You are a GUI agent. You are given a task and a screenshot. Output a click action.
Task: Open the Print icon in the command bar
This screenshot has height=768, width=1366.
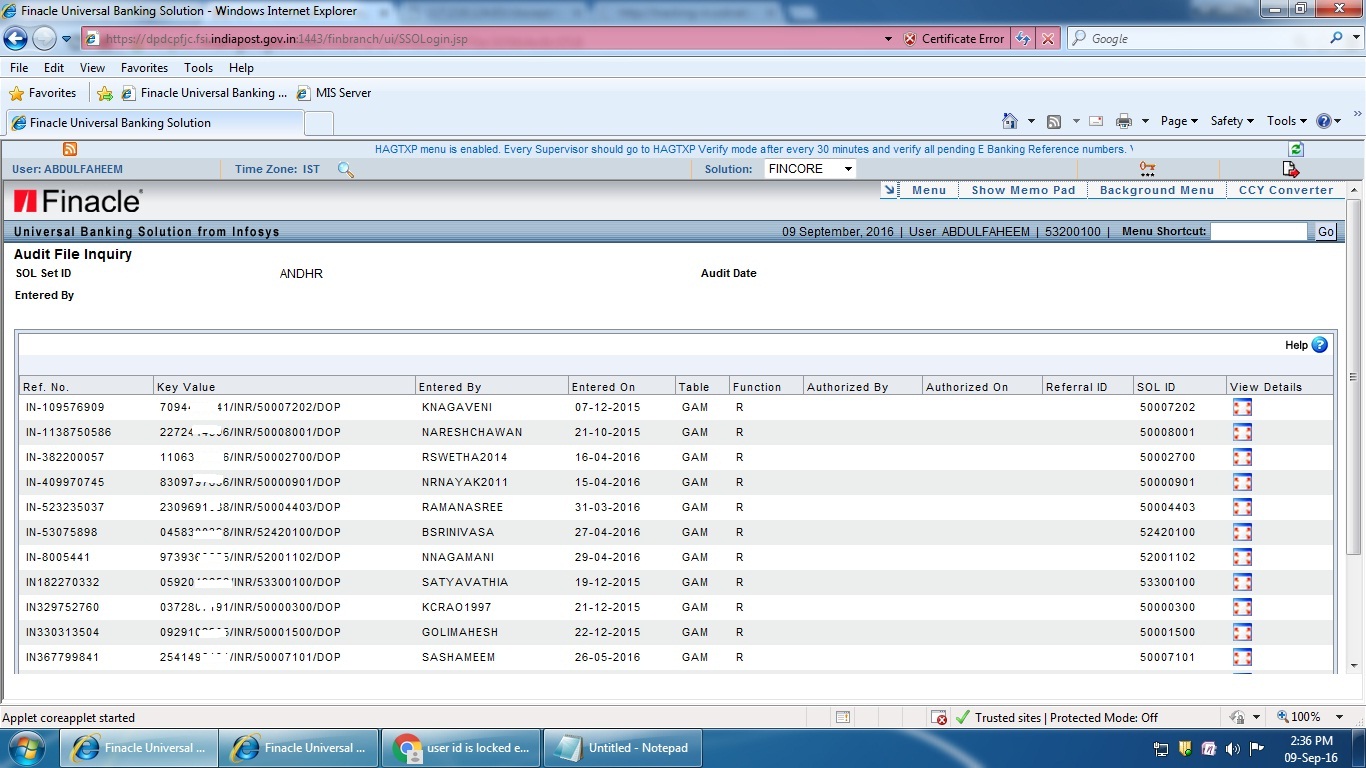[1125, 120]
